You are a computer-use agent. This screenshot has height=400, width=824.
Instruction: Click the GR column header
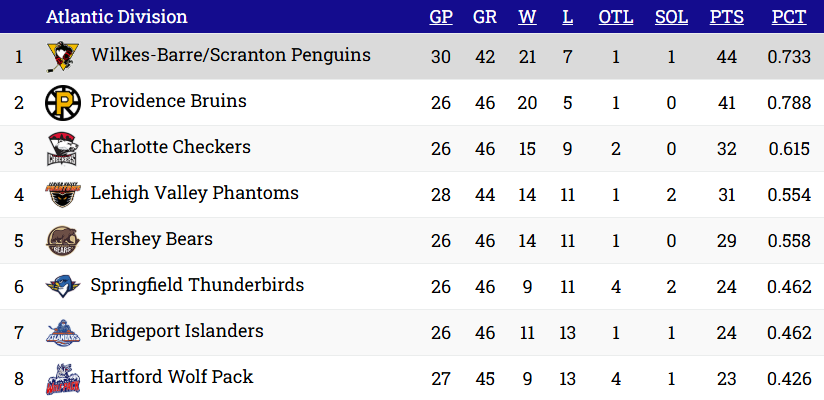pos(485,17)
